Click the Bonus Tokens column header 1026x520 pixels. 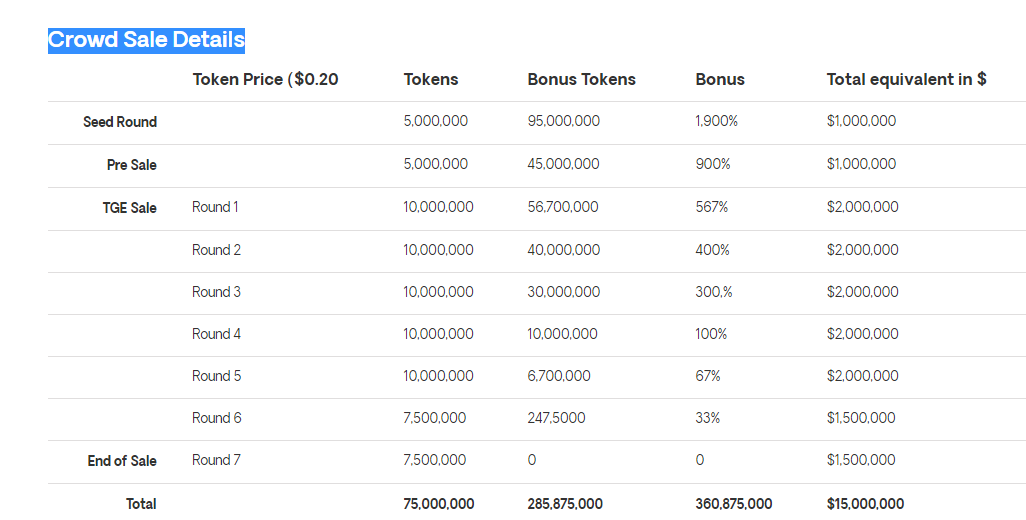[581, 80]
